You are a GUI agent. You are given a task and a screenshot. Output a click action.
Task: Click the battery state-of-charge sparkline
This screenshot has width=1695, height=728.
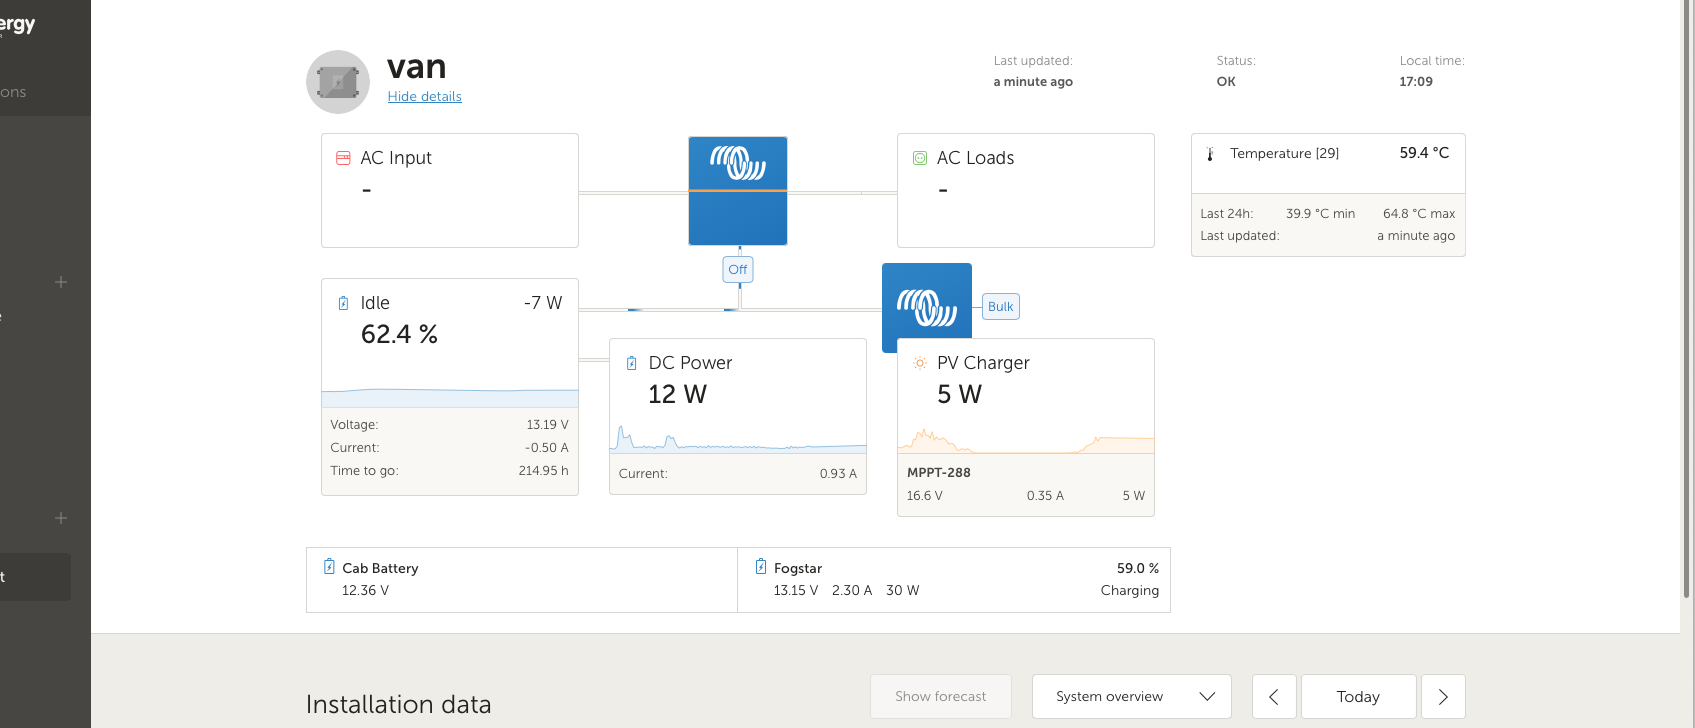(450, 397)
